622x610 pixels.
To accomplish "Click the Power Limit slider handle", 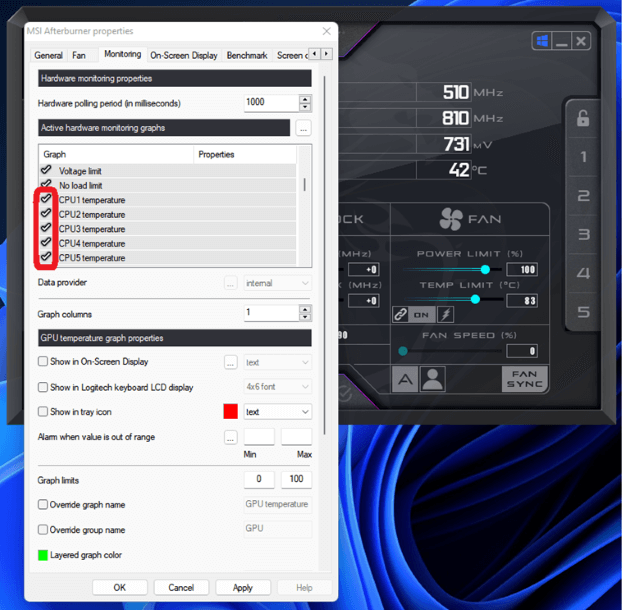I will pyautogui.click(x=485, y=270).
